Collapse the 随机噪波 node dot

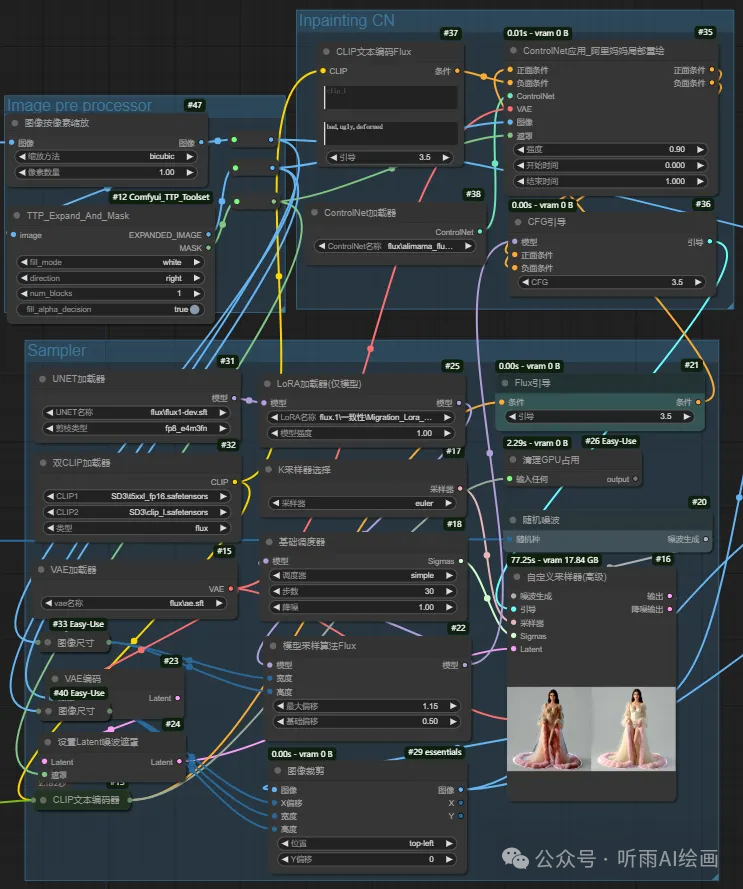point(513,520)
